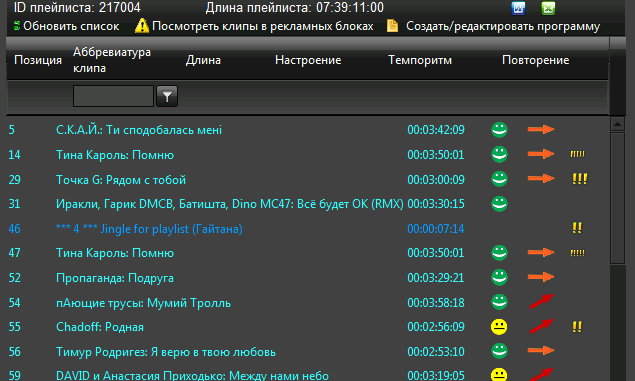This screenshot has height=381, width=635.
Task: Click double exclamation icon in Jingle row
Action: tap(577, 228)
